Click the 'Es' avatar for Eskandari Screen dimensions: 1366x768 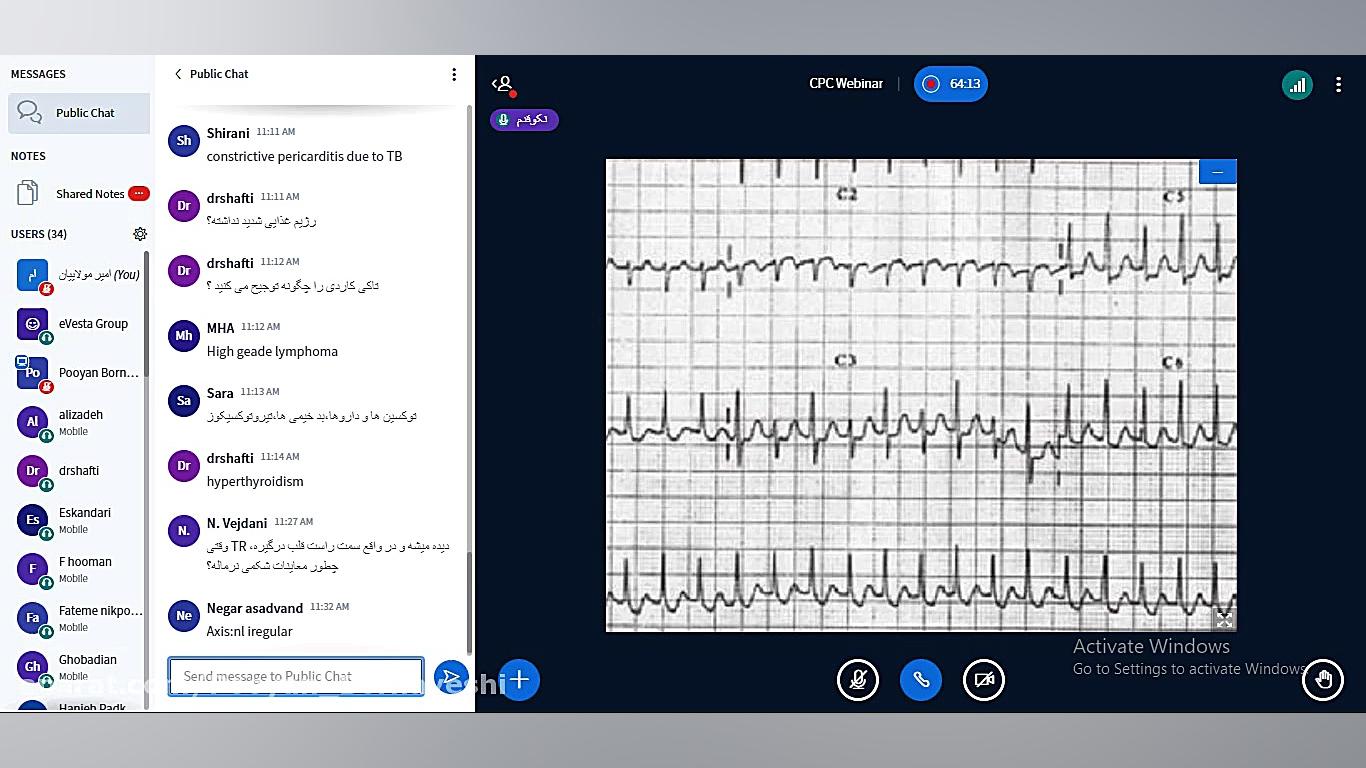[x=33, y=520]
